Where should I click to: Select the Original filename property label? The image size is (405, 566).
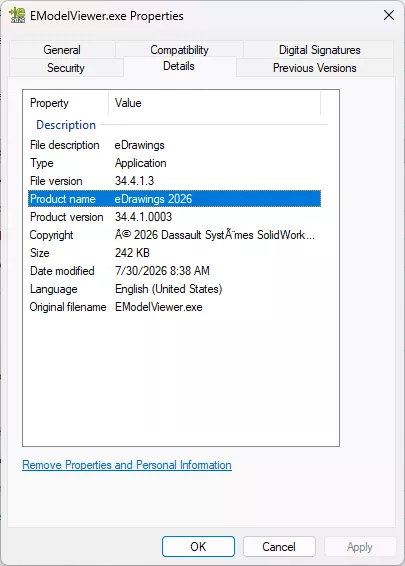pos(68,307)
